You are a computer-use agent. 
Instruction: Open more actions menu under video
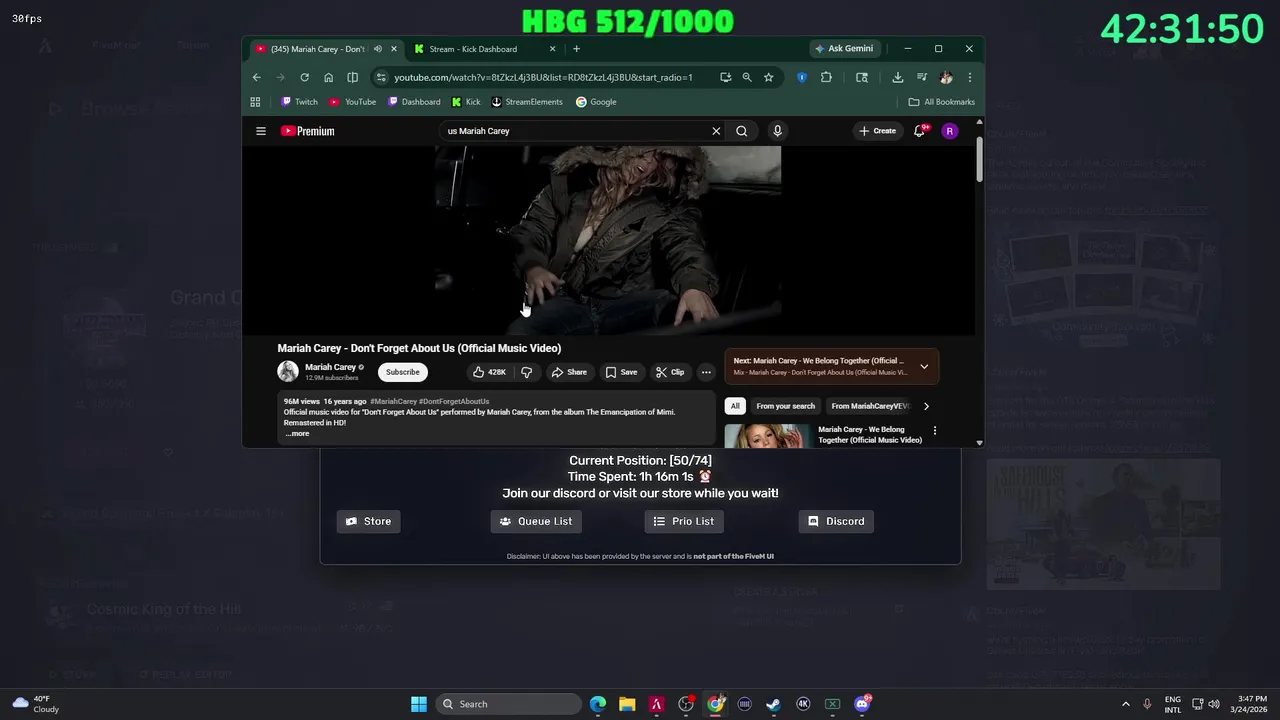[x=706, y=372]
